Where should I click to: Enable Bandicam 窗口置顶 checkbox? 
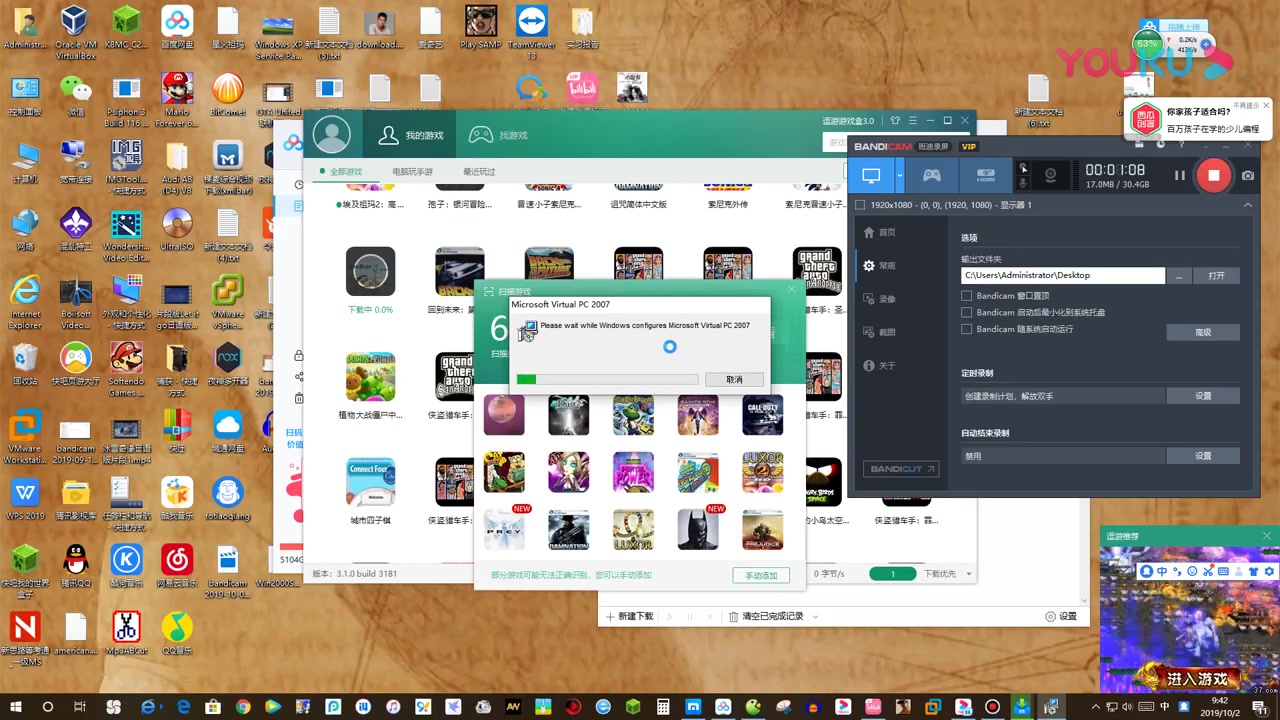coord(967,296)
